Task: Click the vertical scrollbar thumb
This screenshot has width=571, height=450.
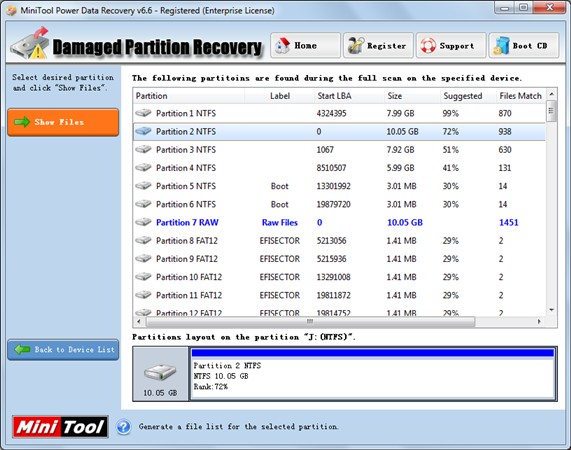Action: [551, 111]
